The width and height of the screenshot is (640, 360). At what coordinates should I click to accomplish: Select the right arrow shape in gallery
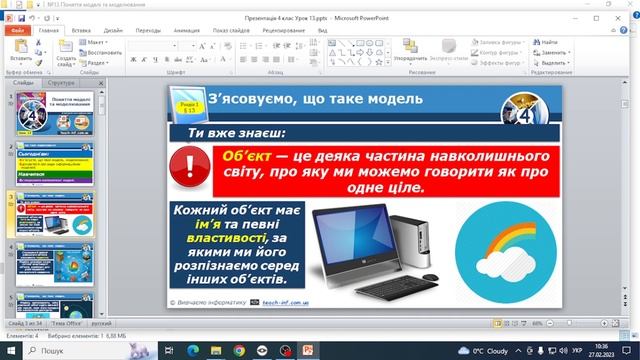click(360, 53)
